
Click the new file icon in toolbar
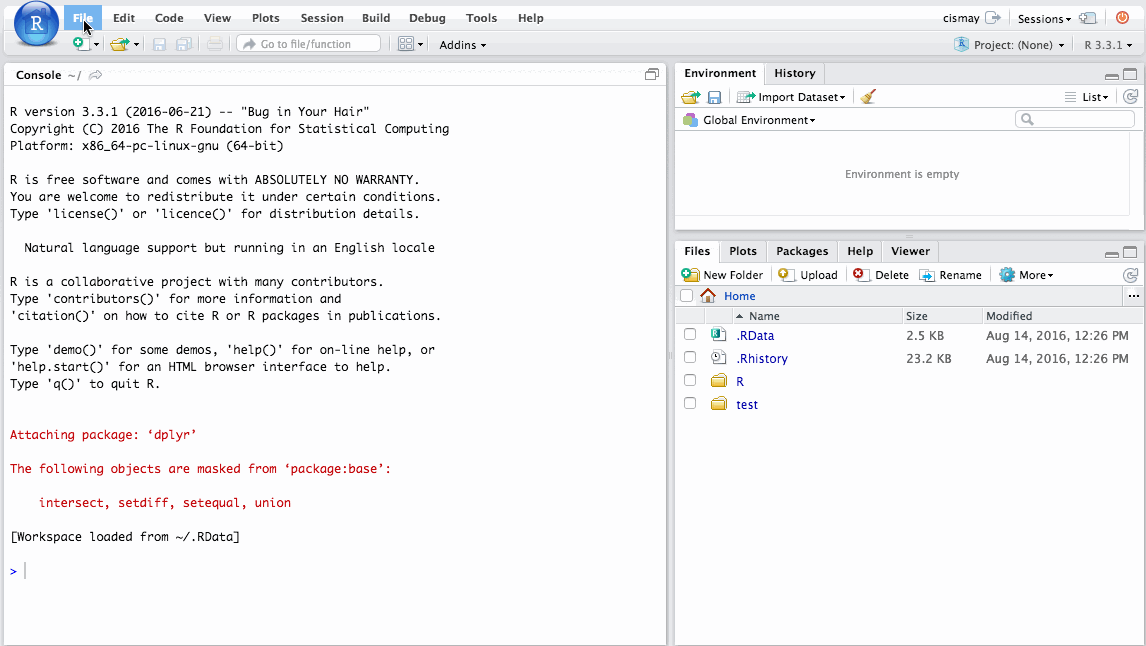click(80, 44)
